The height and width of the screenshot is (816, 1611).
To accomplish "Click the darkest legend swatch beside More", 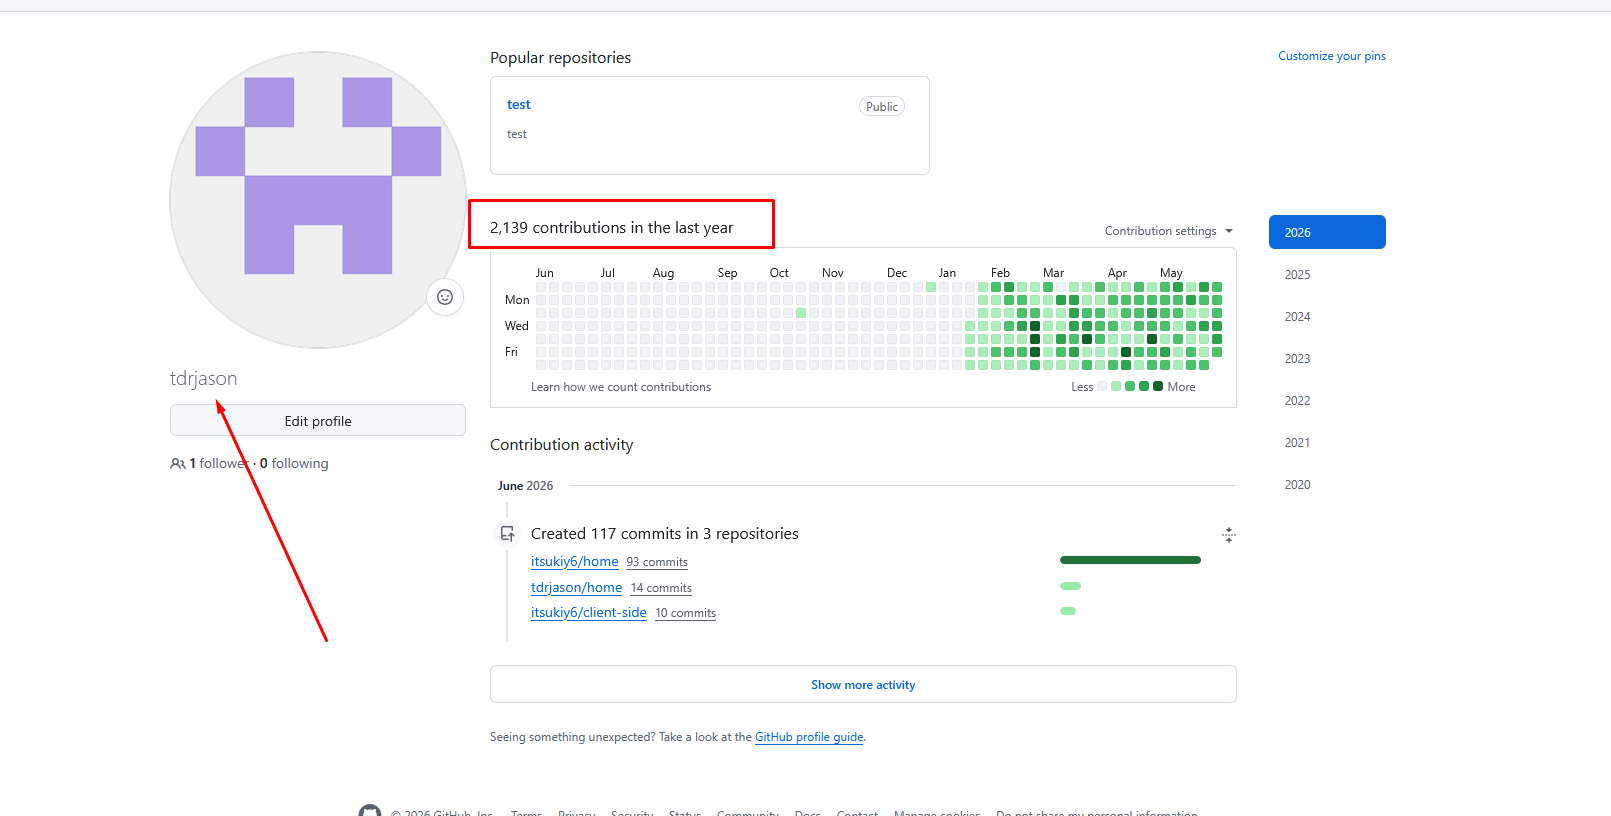I will coord(1158,386).
